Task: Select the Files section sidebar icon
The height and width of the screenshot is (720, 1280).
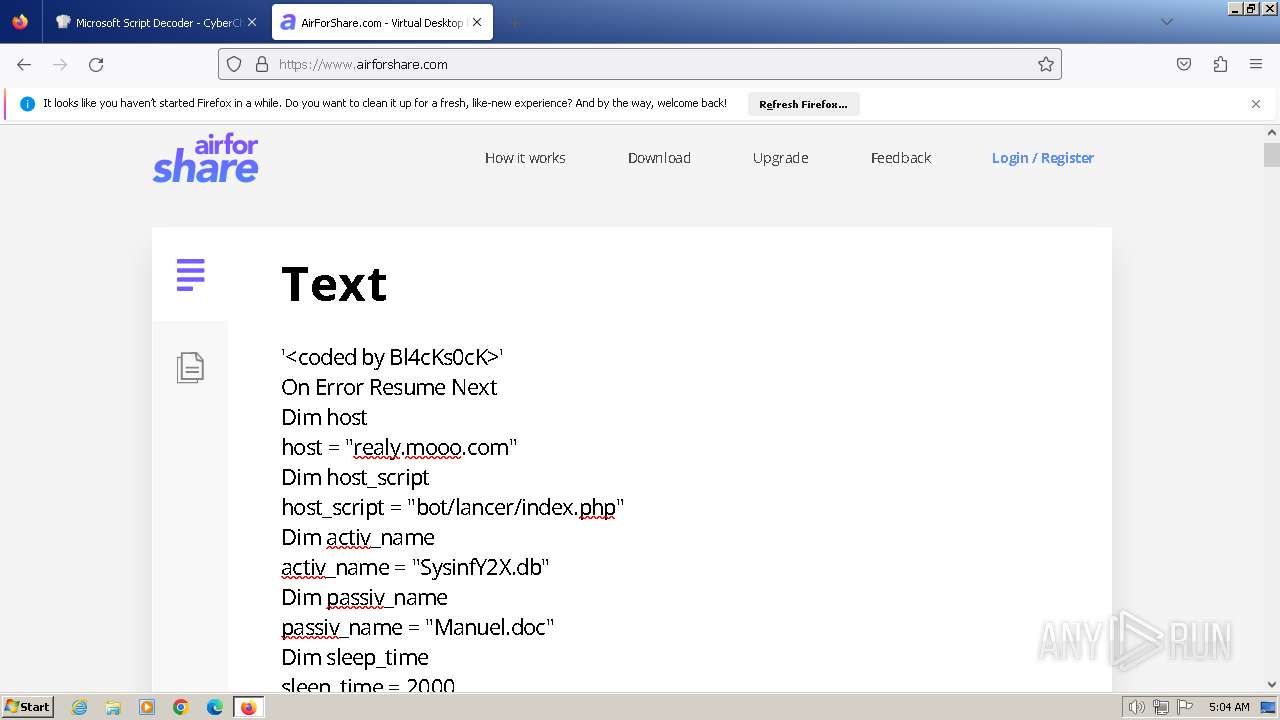Action: click(x=190, y=368)
